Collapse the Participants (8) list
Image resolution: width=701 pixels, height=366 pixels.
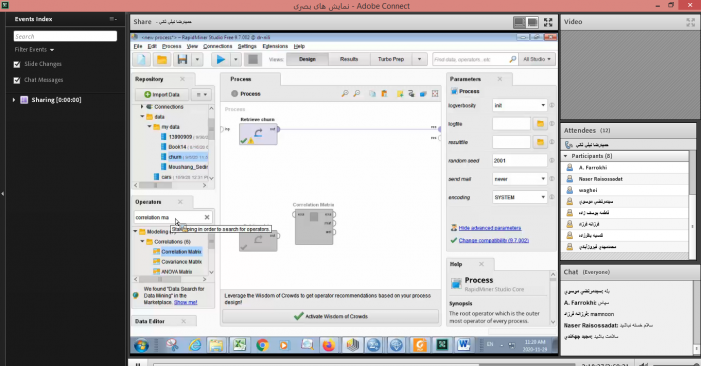[x=566, y=156]
